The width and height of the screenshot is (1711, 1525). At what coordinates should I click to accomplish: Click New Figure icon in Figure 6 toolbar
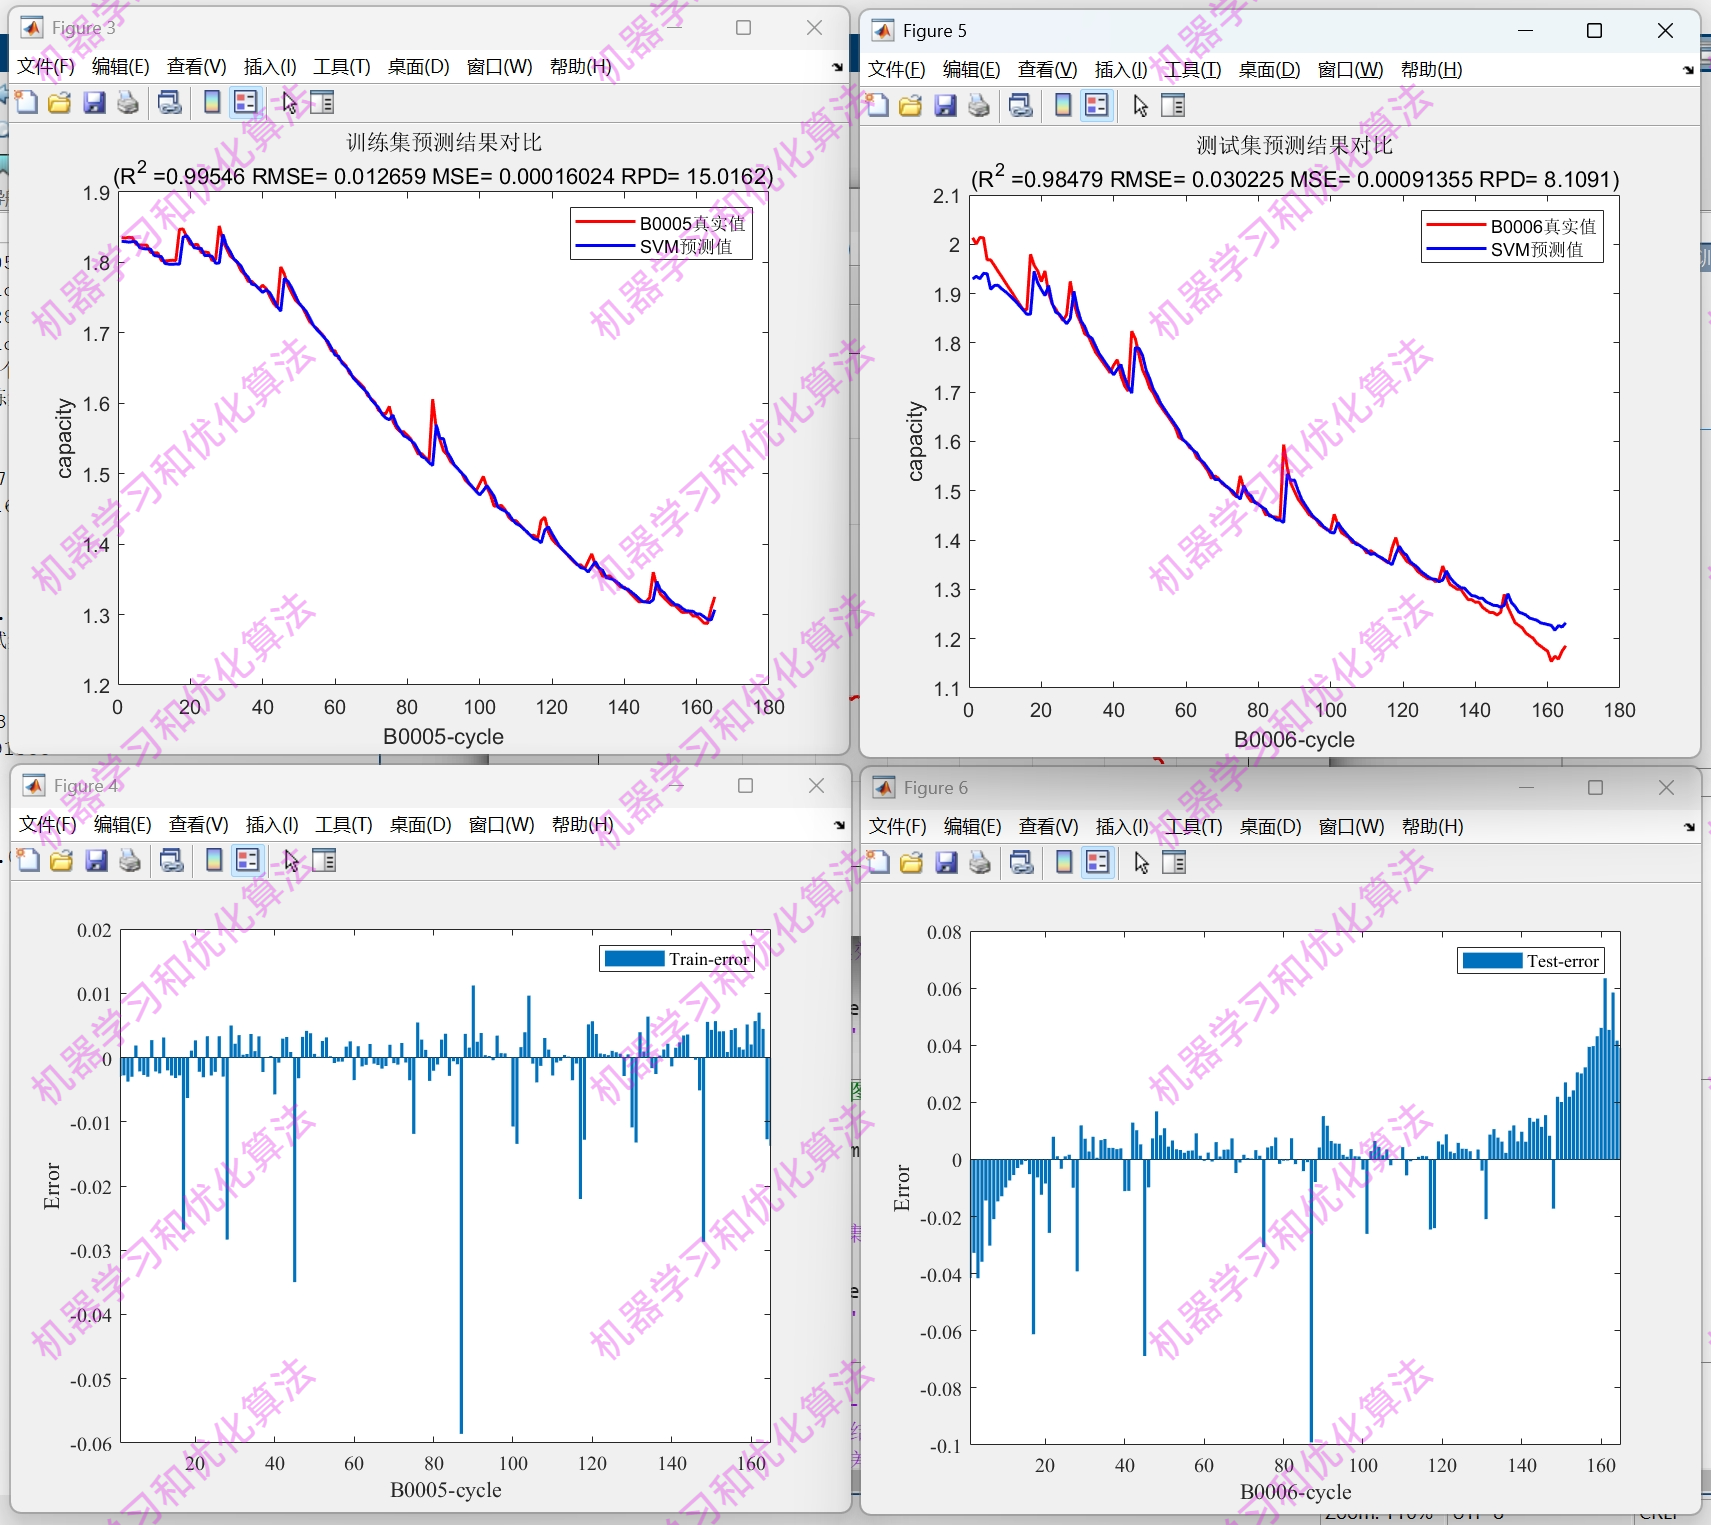879,862
